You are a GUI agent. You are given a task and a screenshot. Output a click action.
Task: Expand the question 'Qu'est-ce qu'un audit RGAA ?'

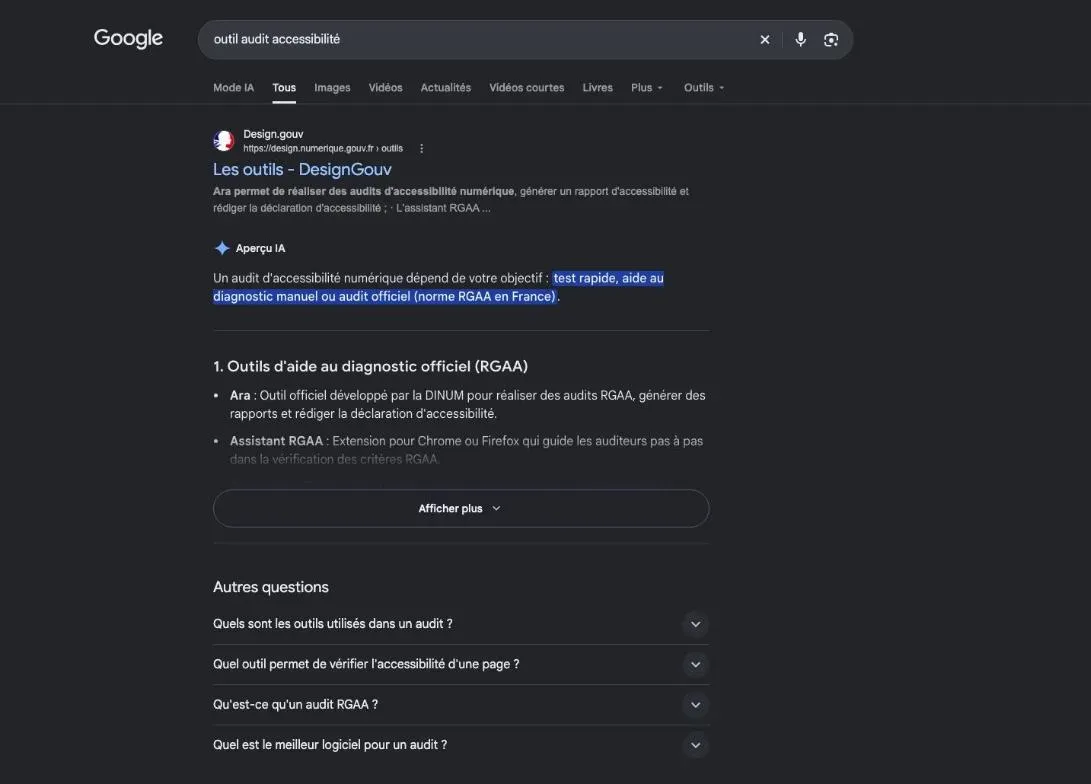(x=461, y=705)
